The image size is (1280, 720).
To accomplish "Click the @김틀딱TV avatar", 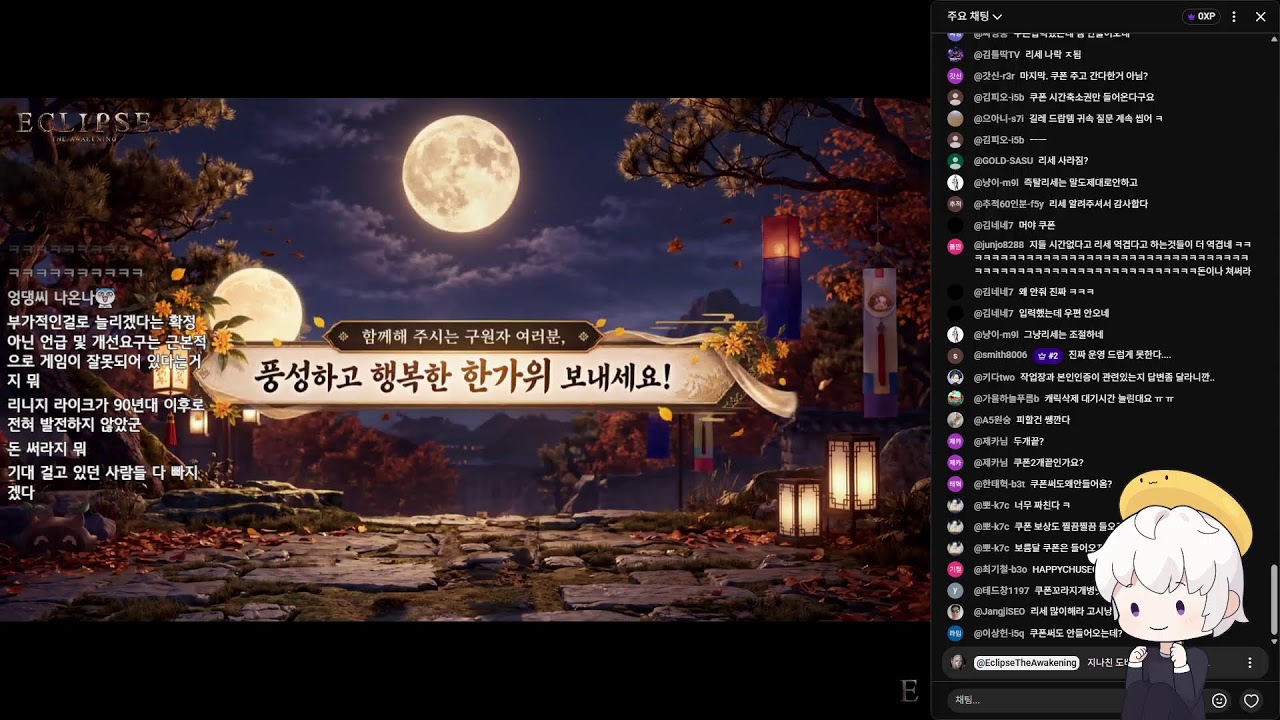I will pos(955,55).
